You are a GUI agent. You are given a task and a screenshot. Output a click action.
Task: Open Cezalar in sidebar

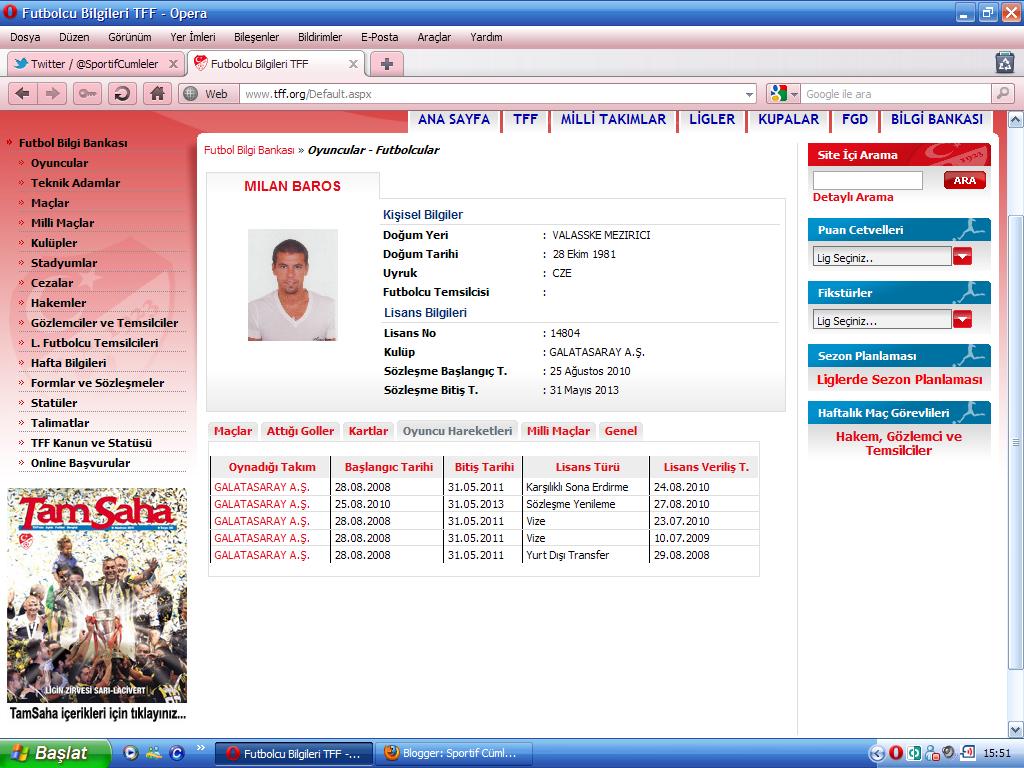[x=52, y=283]
